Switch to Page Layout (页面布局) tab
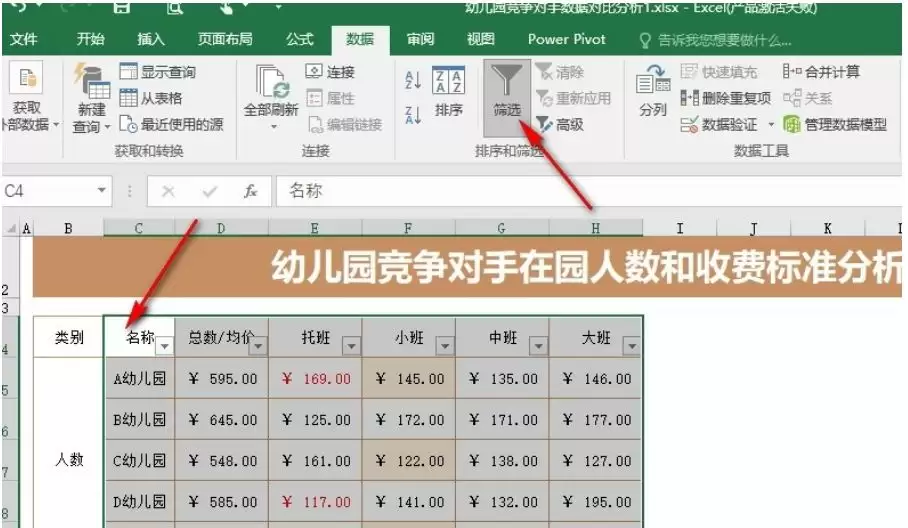Screen dimensions: 908x528 point(225,39)
